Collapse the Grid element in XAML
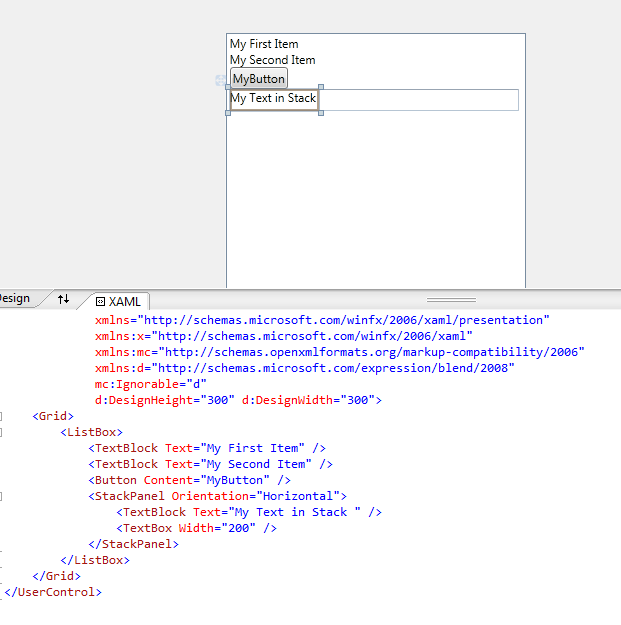The image size is (621, 625). click(1, 417)
